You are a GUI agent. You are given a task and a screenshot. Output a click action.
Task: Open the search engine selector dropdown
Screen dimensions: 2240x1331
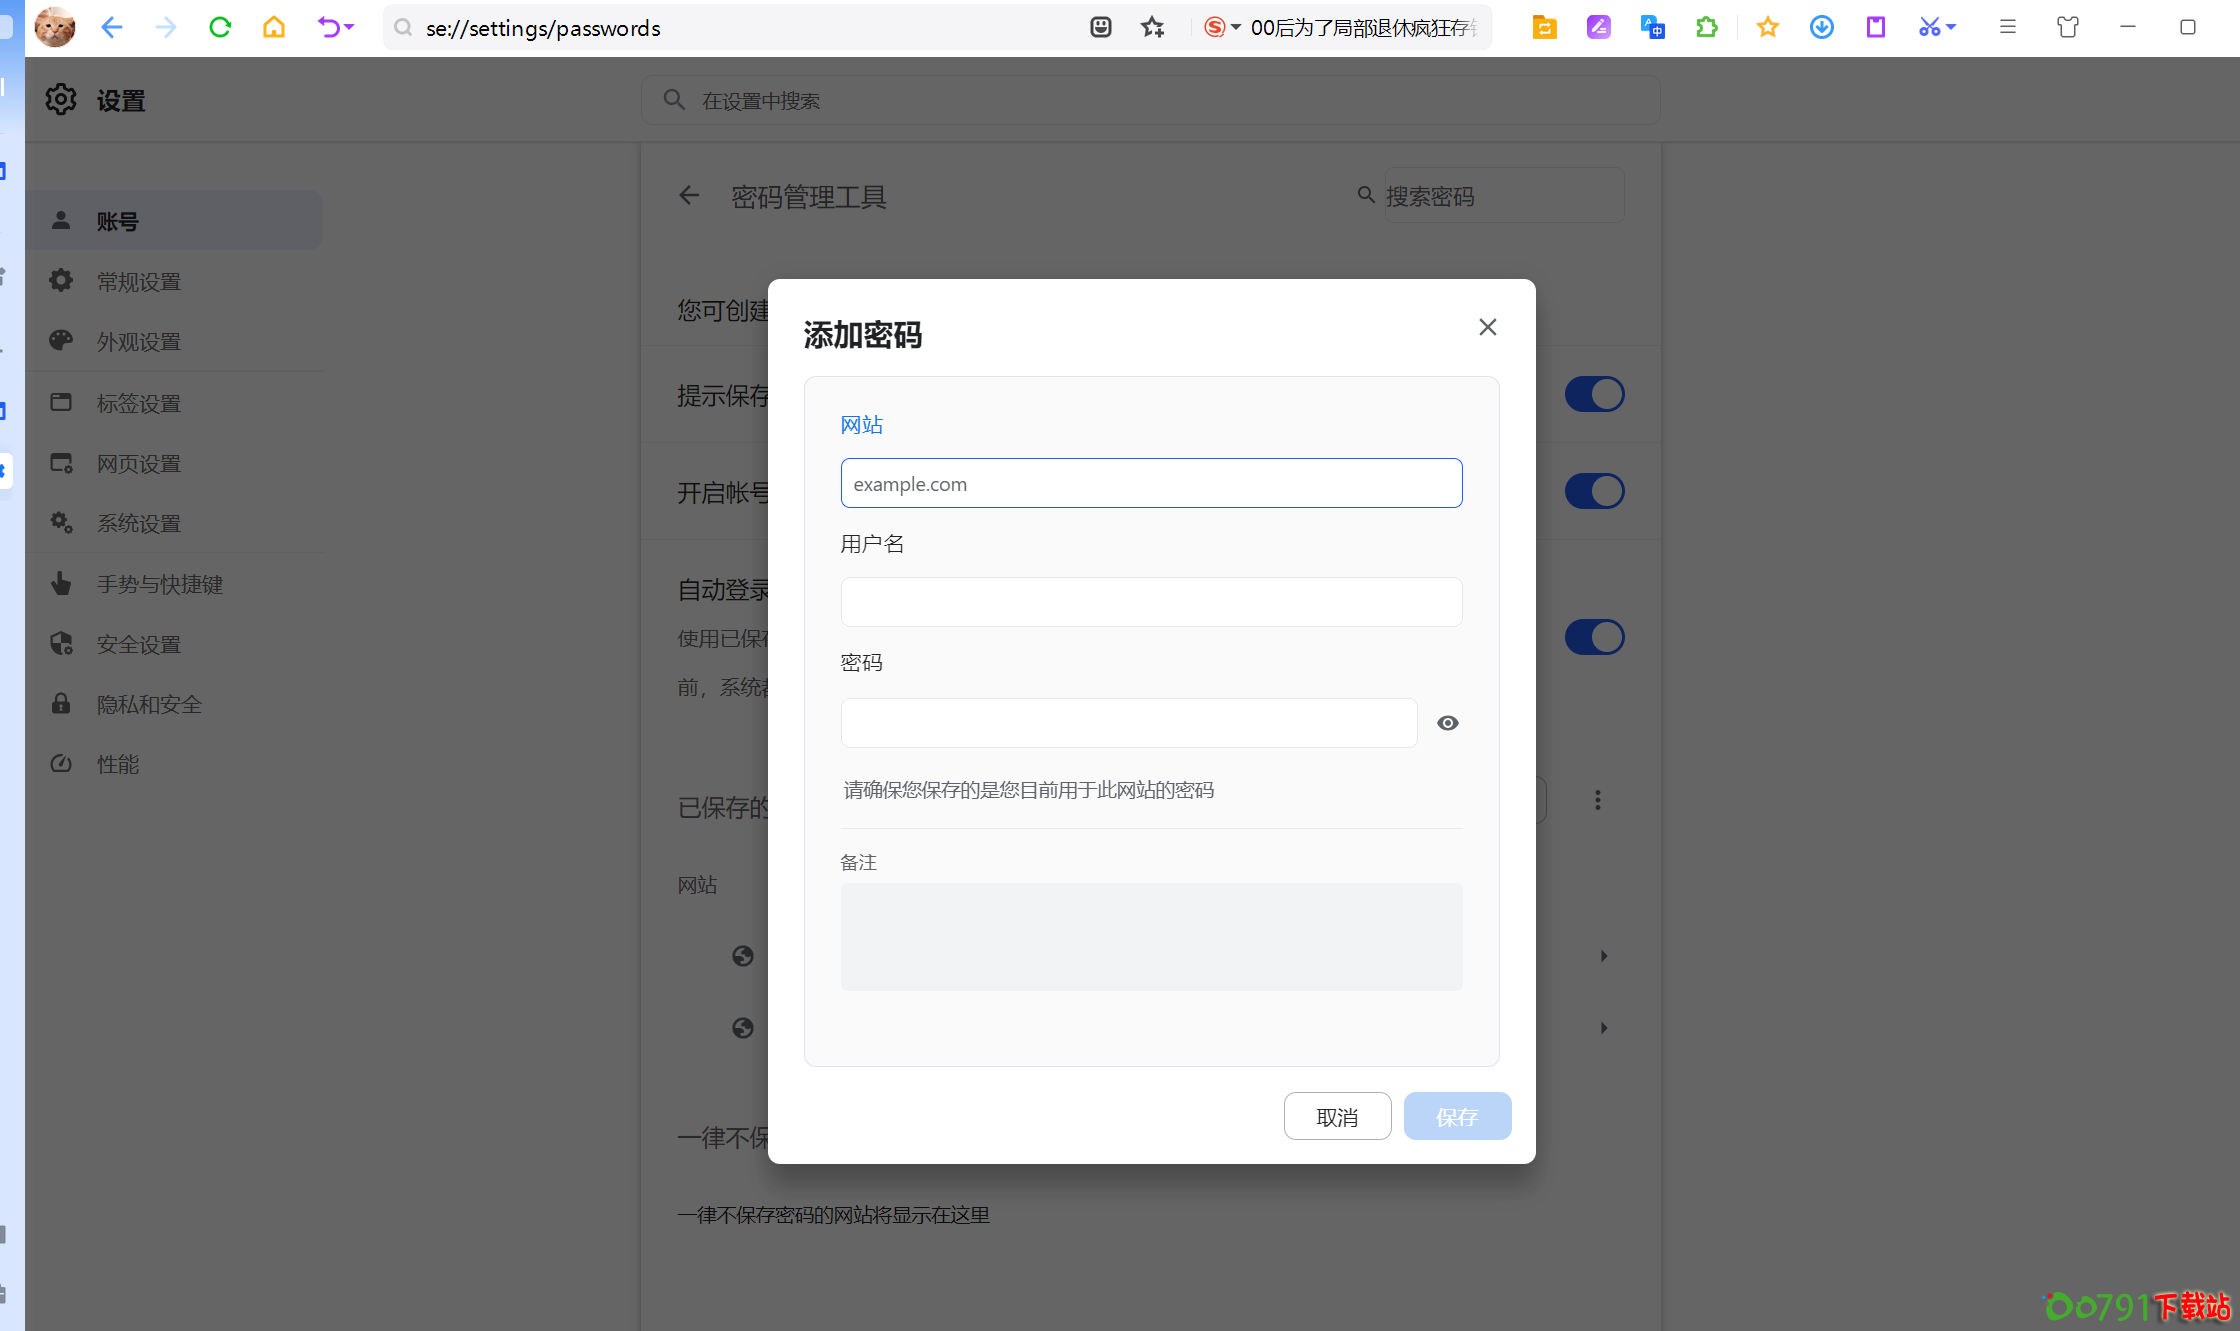[1236, 28]
